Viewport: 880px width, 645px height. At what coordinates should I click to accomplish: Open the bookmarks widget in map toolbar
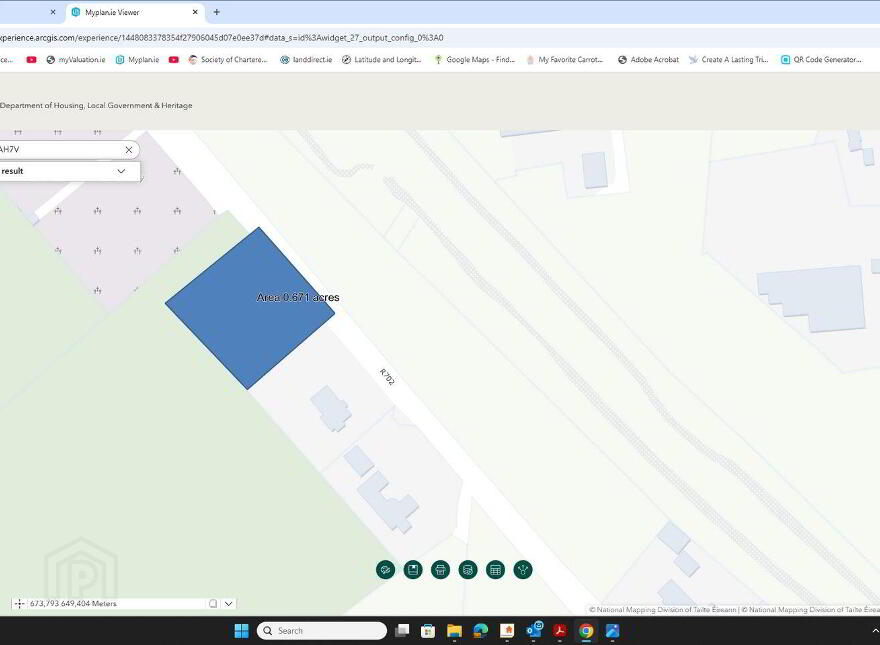click(x=413, y=570)
